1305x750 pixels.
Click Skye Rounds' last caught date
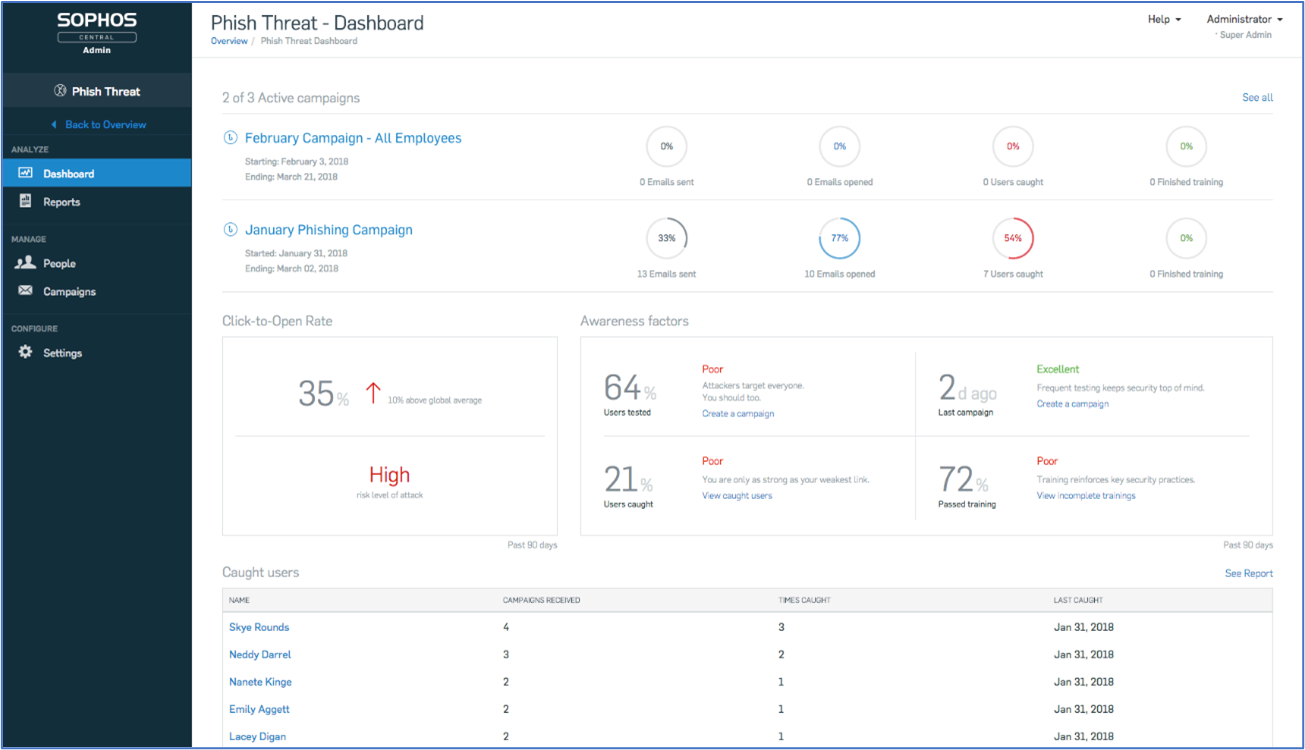tap(1084, 627)
